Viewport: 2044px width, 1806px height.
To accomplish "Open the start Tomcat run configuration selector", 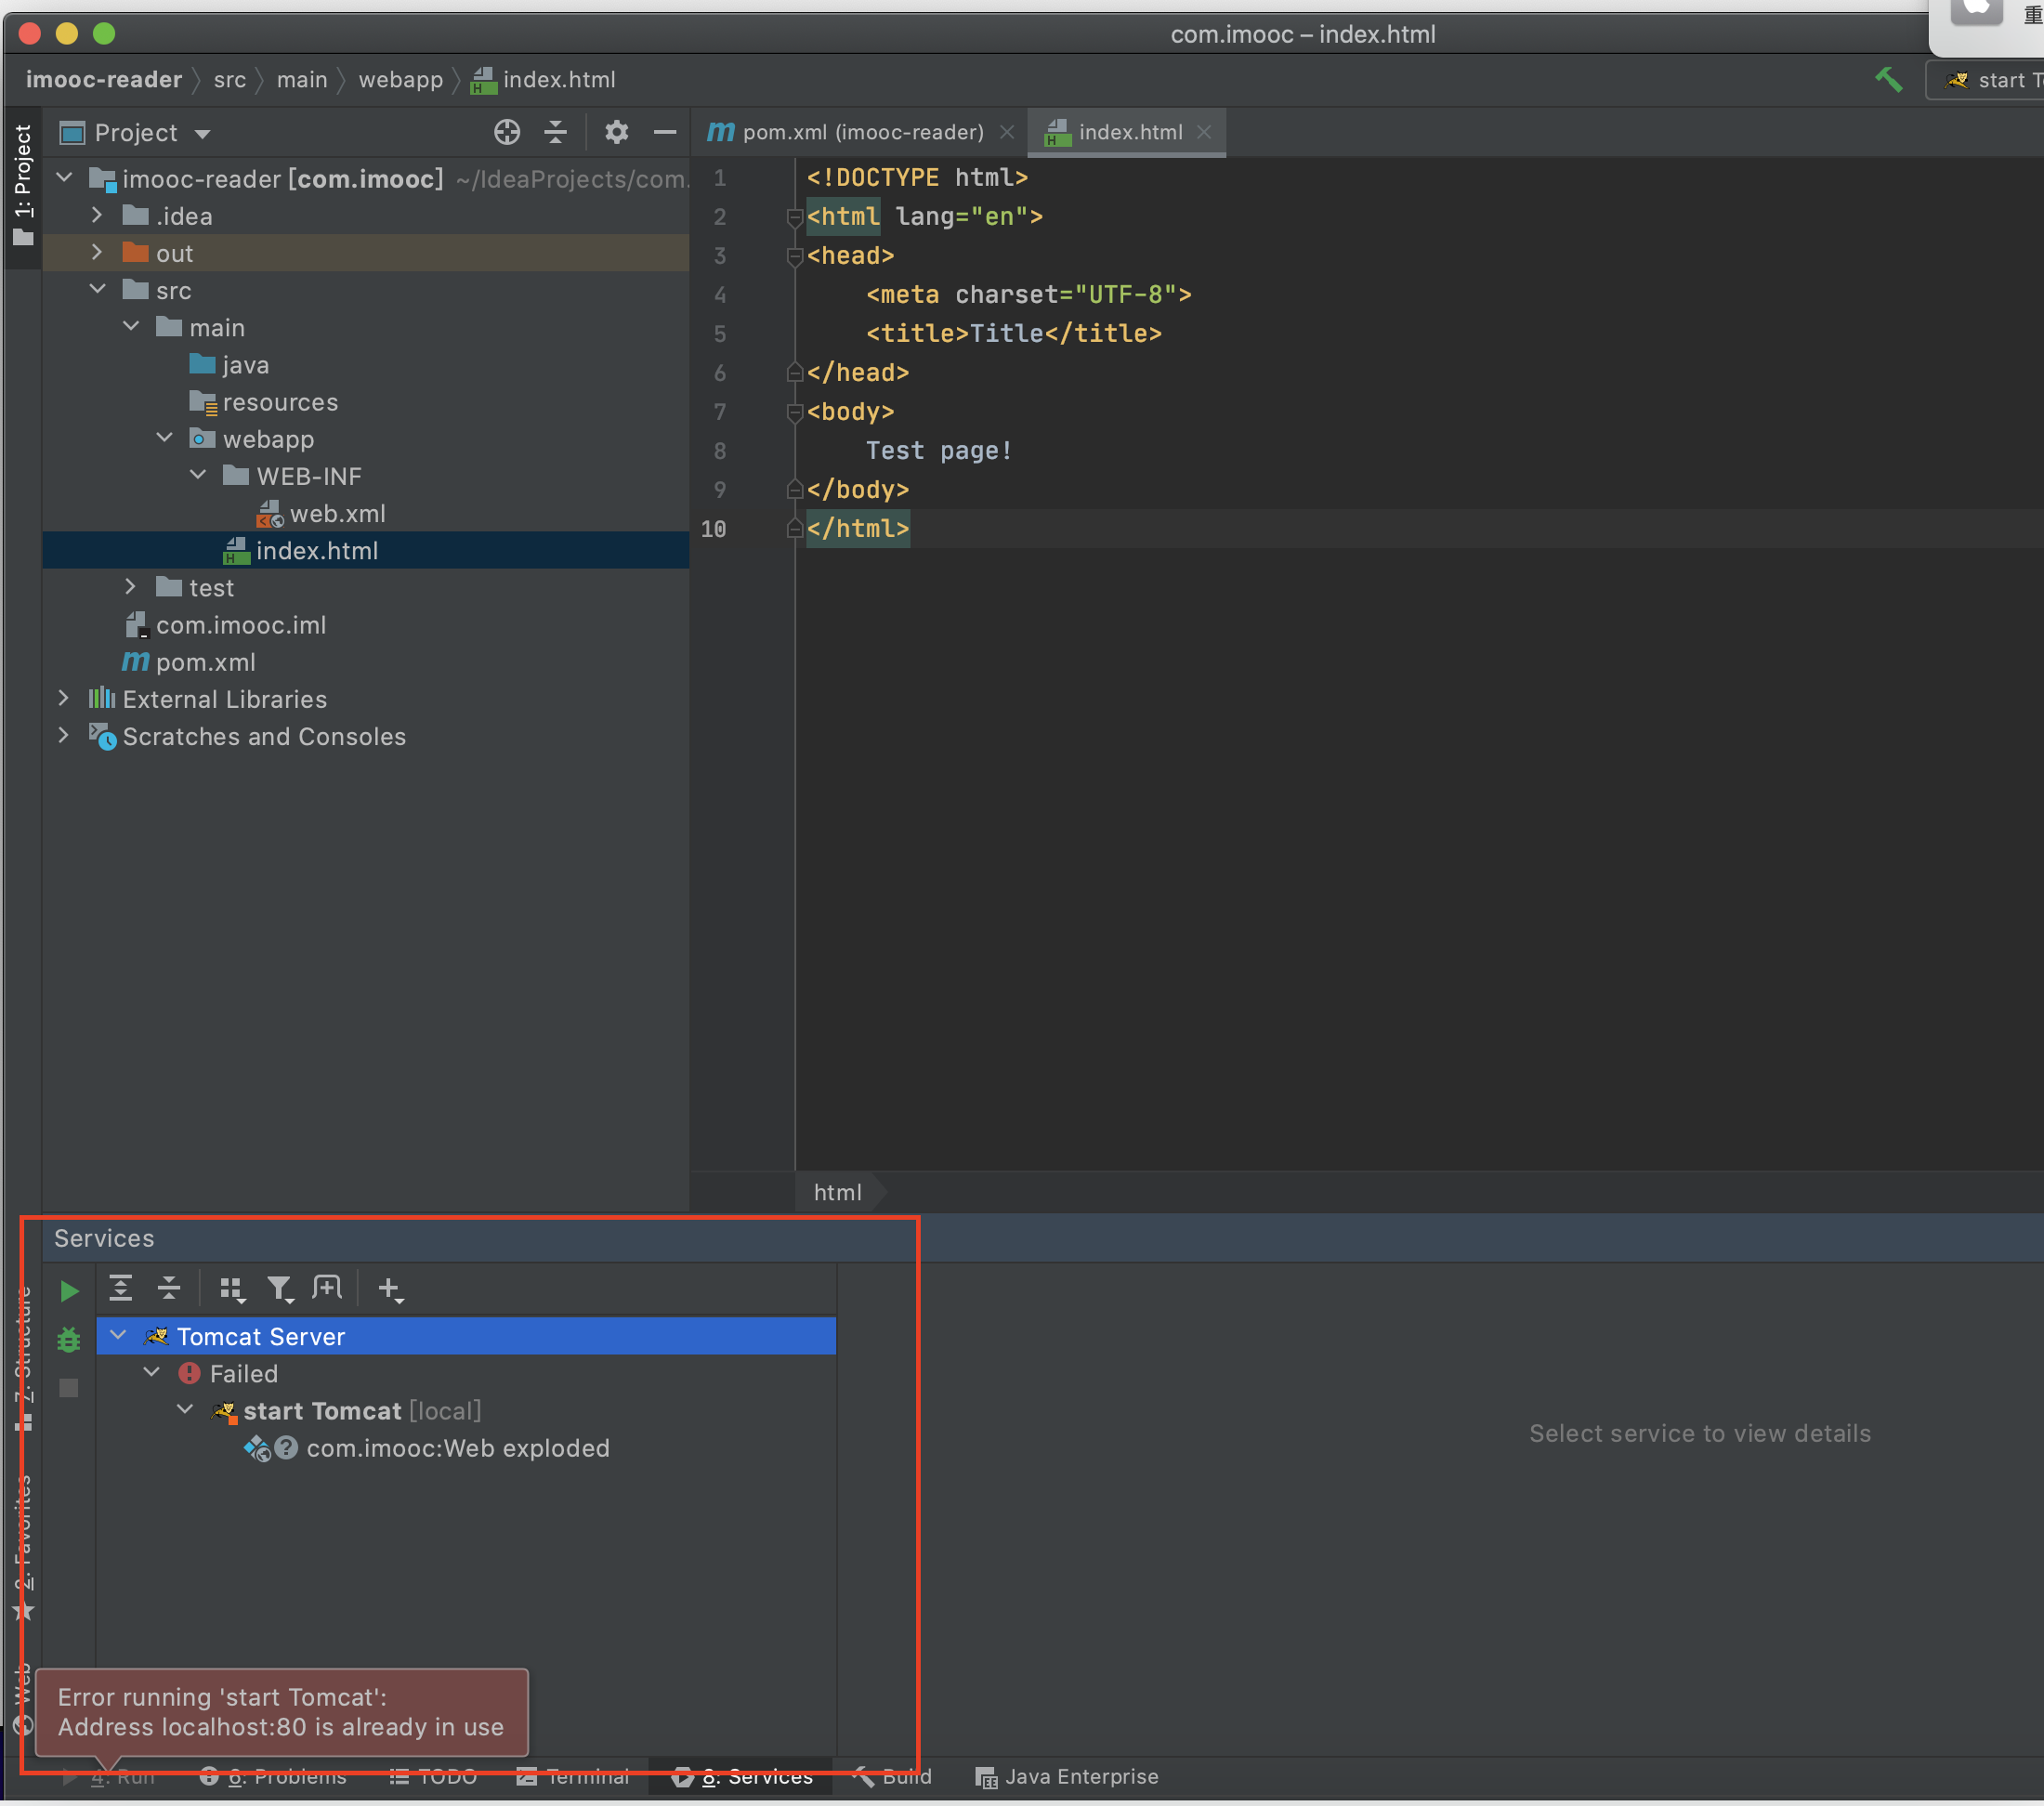I will [x=1988, y=80].
